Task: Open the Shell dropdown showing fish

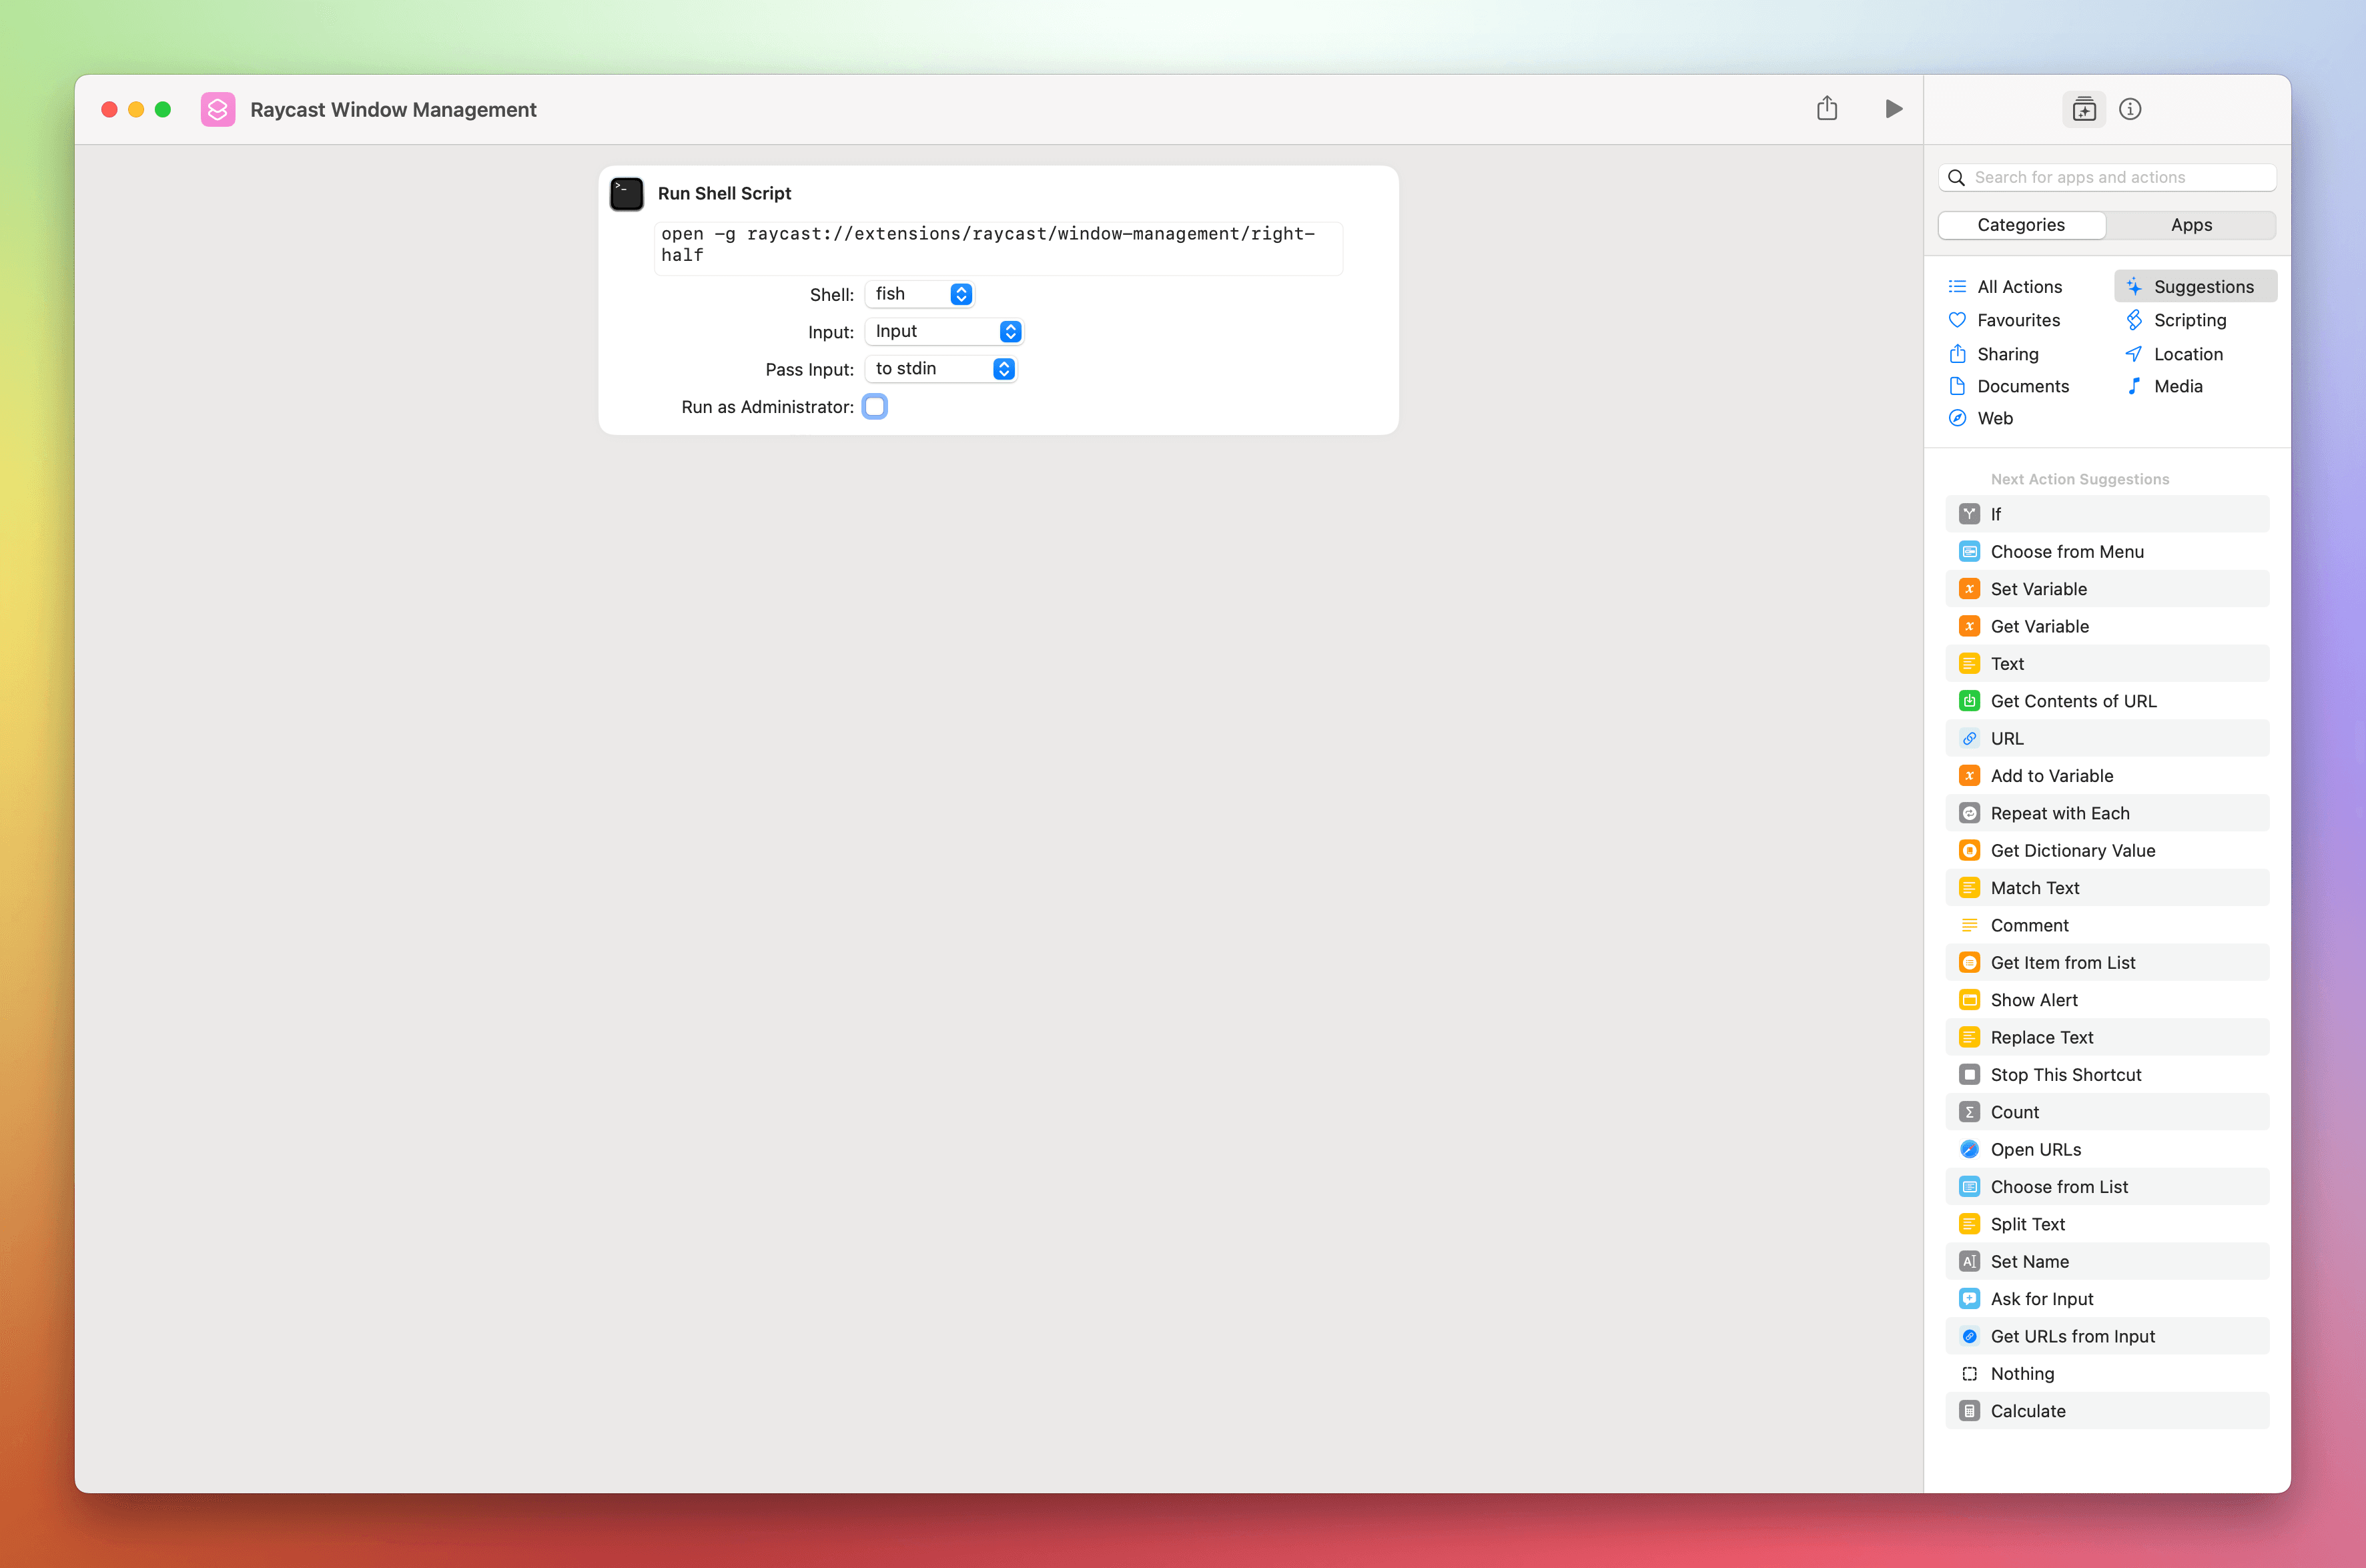Action: coord(919,294)
